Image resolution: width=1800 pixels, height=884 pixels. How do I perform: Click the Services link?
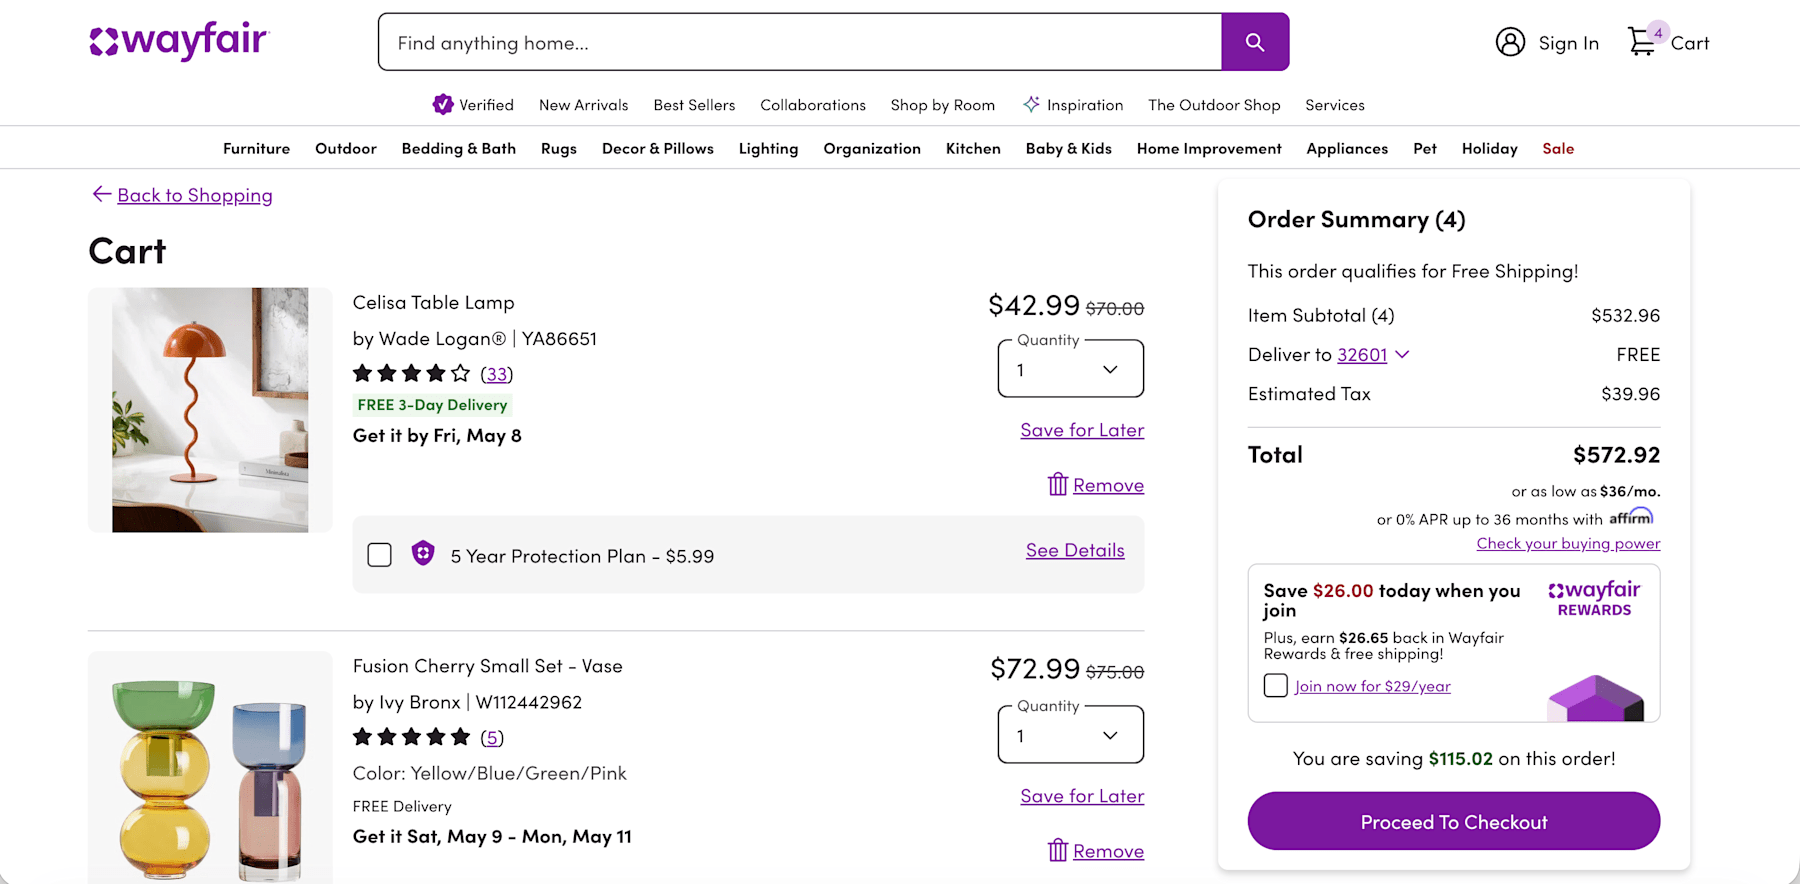coord(1335,104)
